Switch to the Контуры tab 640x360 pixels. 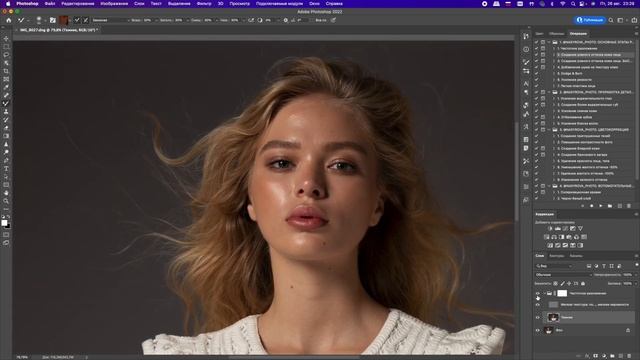point(556,256)
